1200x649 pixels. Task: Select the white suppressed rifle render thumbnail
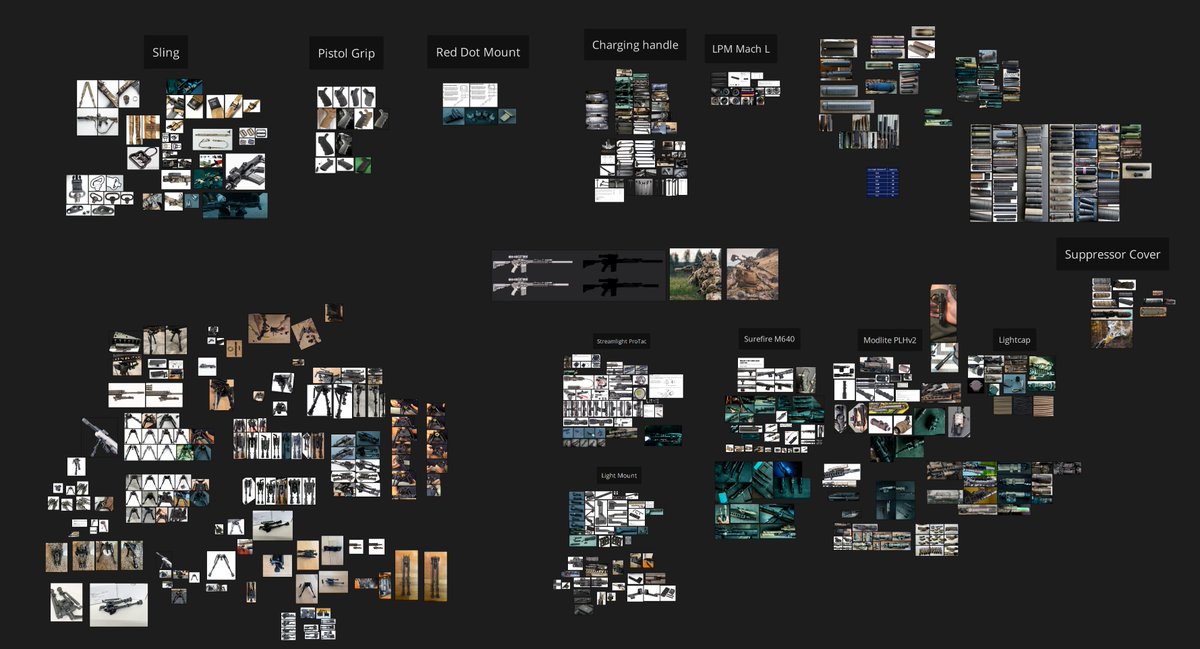point(99,437)
